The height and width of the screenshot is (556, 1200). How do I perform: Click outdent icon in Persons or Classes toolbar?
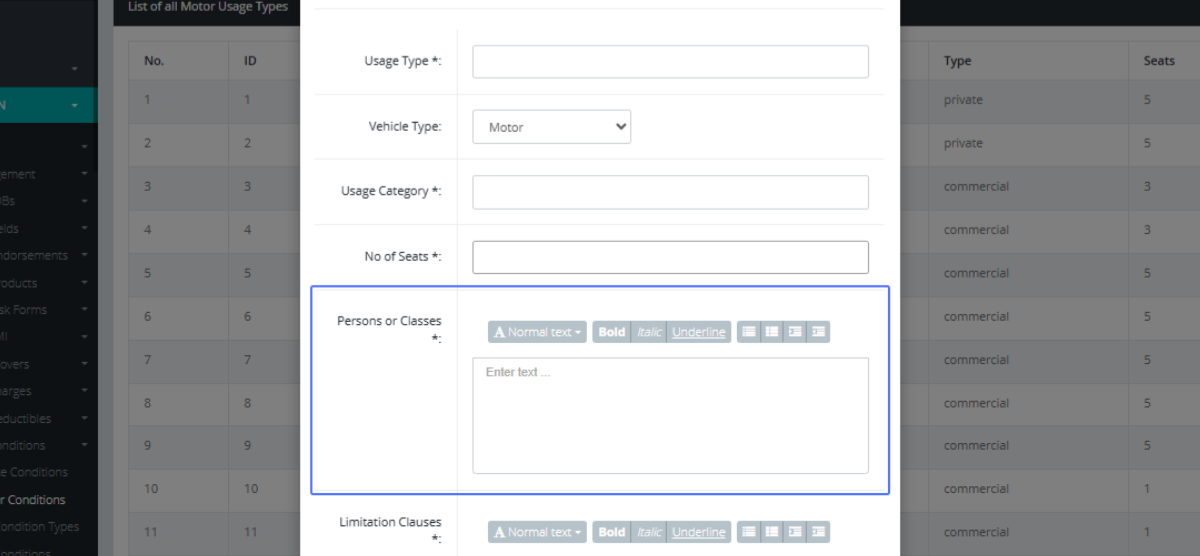tap(795, 332)
